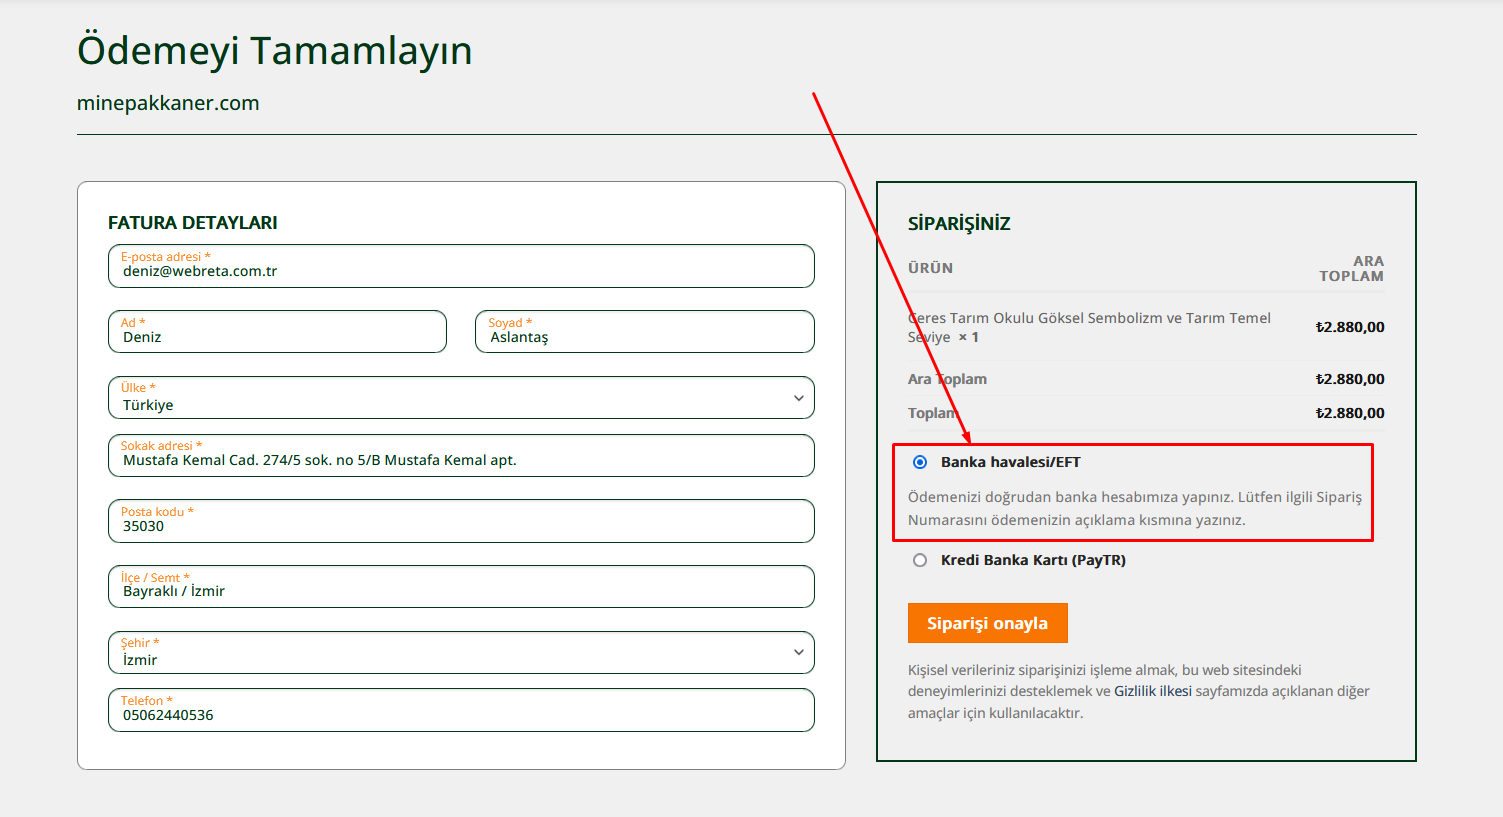The height and width of the screenshot is (817, 1503).
Task: Click the Soyad surname field
Action: click(645, 331)
